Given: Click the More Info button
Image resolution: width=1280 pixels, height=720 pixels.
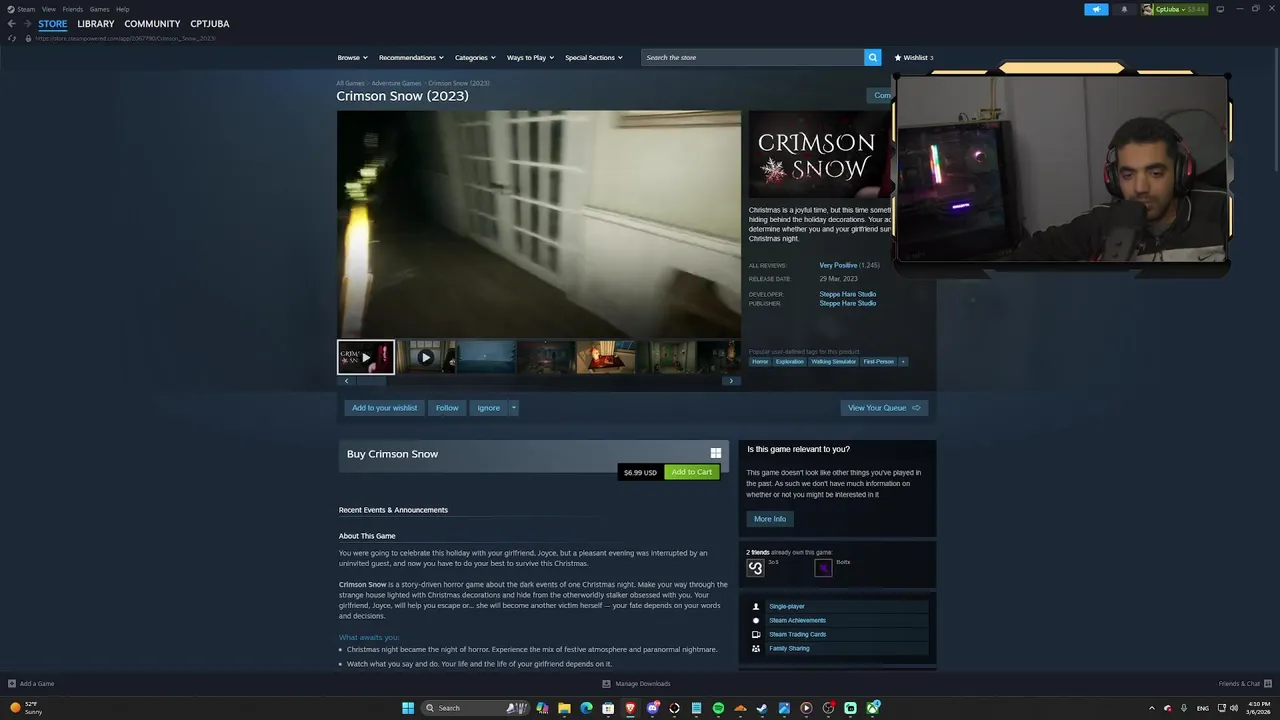Looking at the screenshot, I should coord(770,519).
